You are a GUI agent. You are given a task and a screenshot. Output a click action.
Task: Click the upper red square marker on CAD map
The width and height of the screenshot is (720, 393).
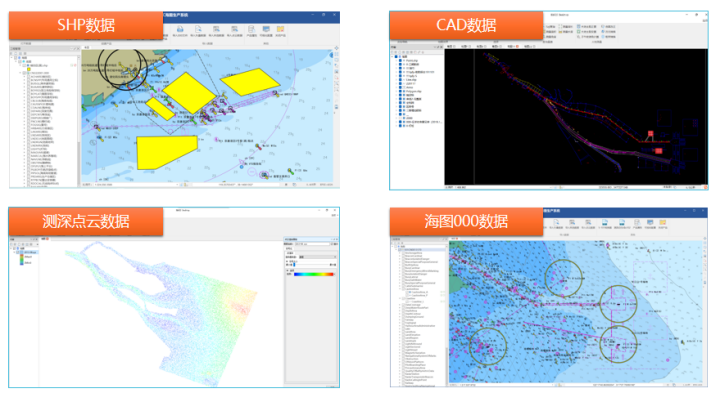tap(650, 134)
